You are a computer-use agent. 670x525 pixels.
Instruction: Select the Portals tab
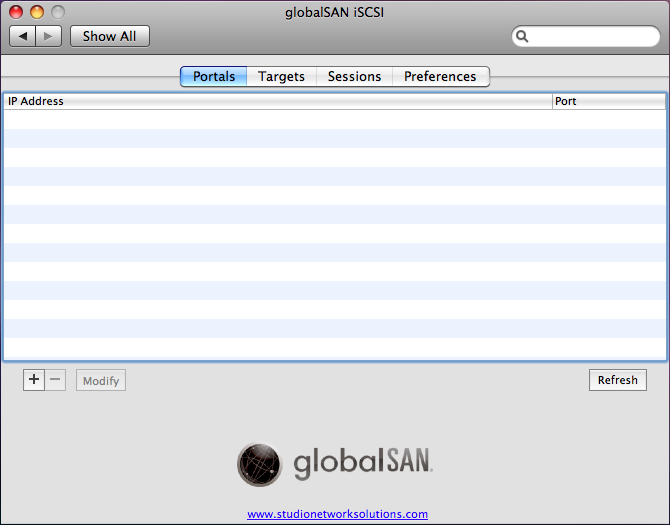coord(214,76)
